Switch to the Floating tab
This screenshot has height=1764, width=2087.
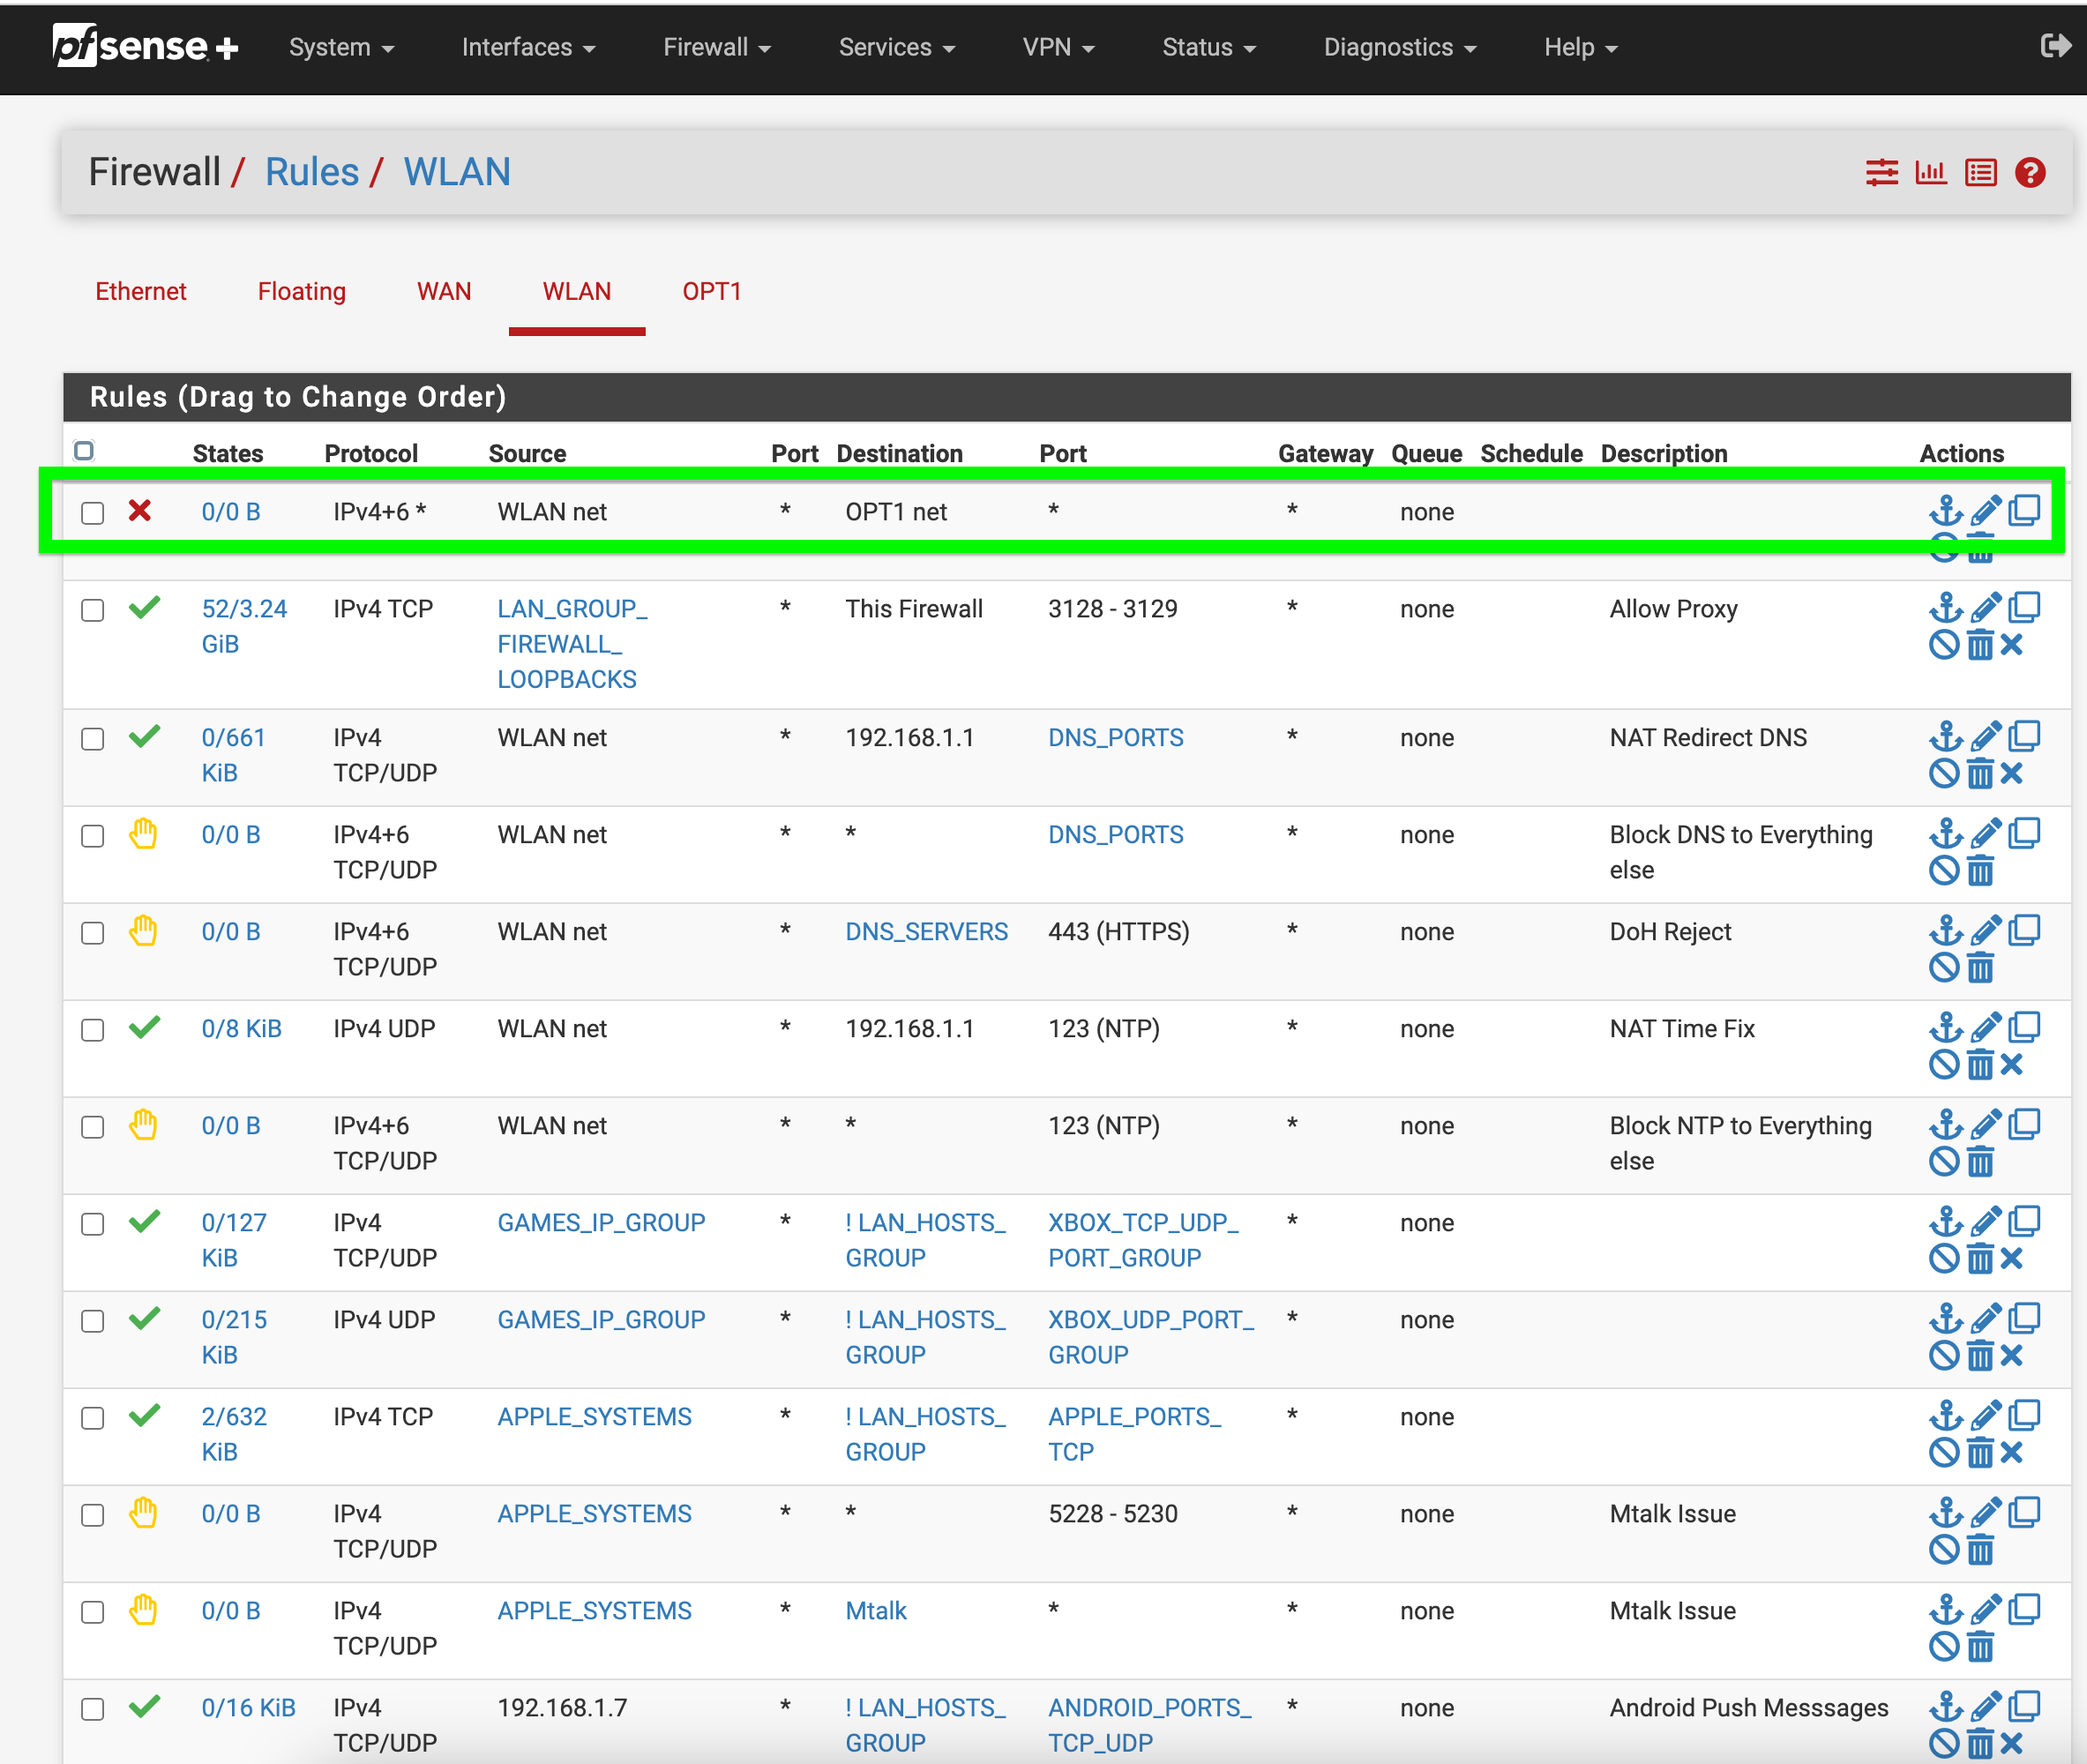point(301,291)
